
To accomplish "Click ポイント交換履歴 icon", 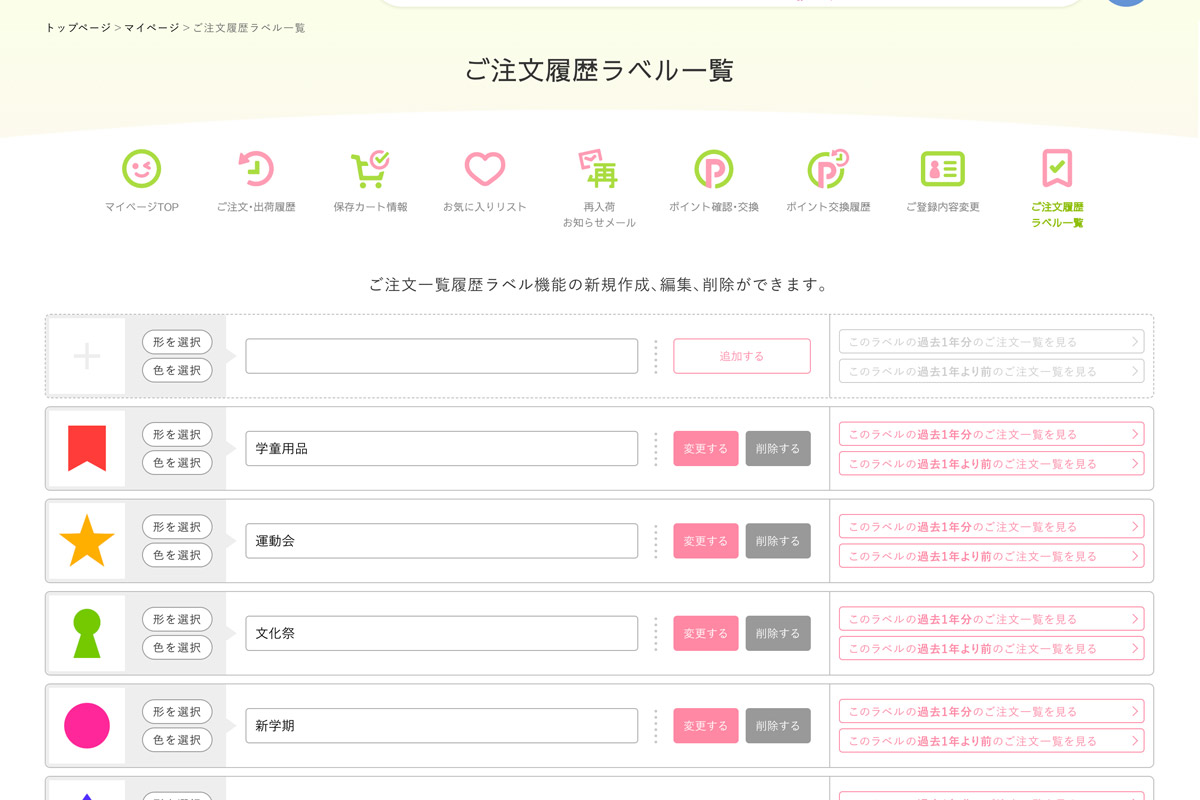I will point(828,169).
